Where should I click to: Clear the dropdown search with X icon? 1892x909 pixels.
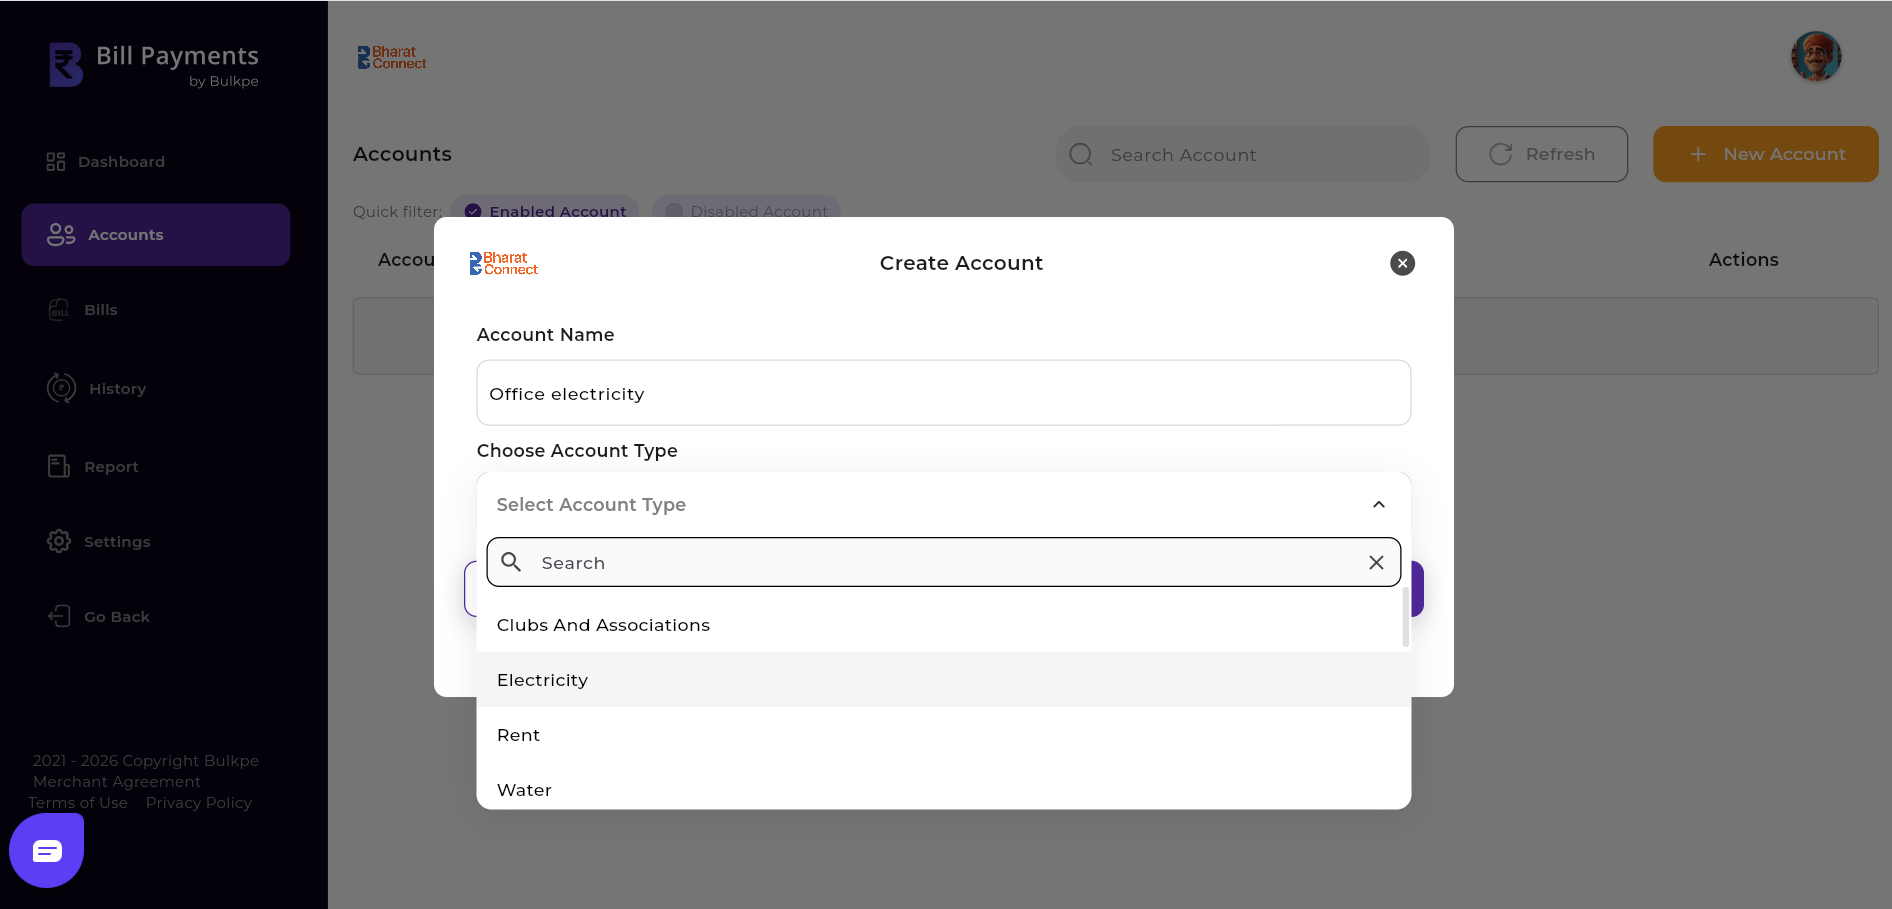[x=1376, y=563]
